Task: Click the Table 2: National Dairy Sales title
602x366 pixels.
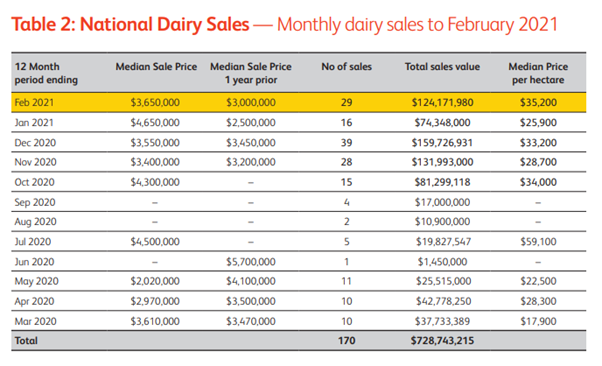Action: [x=130, y=25]
